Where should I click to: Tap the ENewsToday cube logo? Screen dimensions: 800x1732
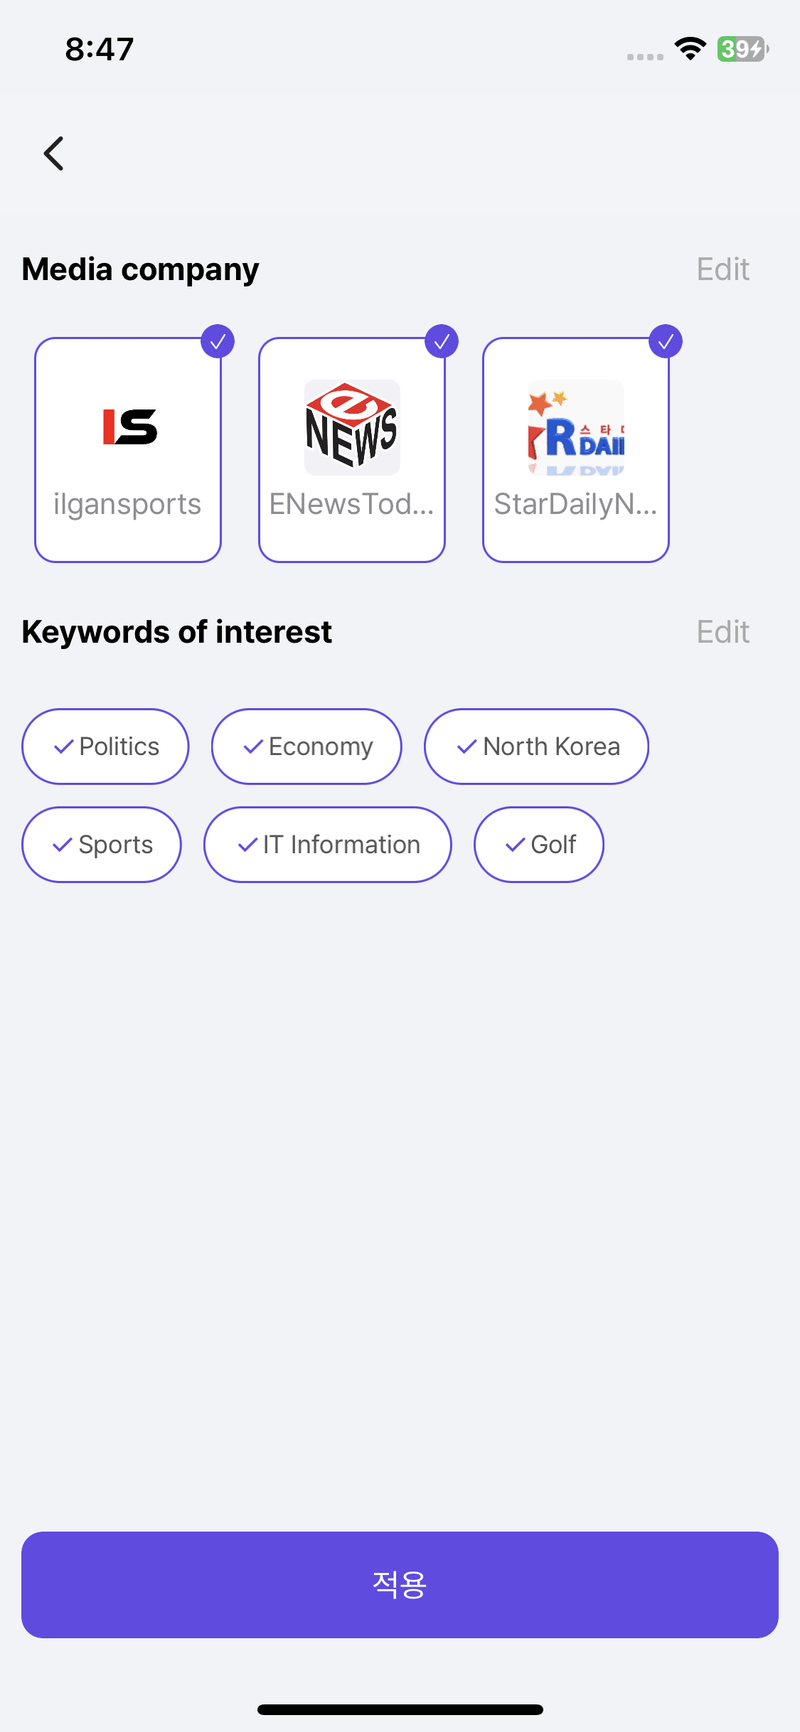pyautogui.click(x=352, y=427)
